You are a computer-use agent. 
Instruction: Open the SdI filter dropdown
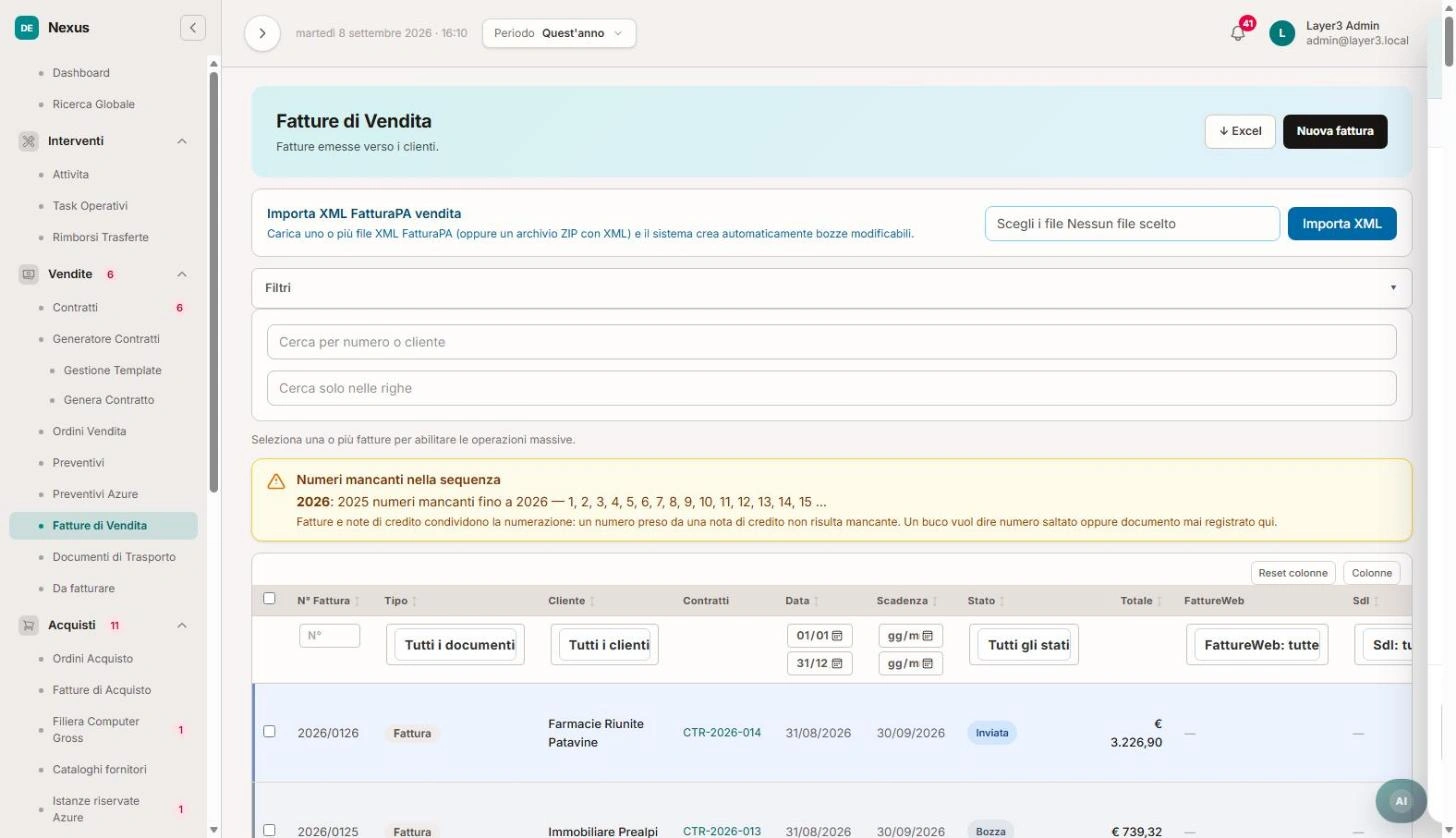tap(1386, 645)
